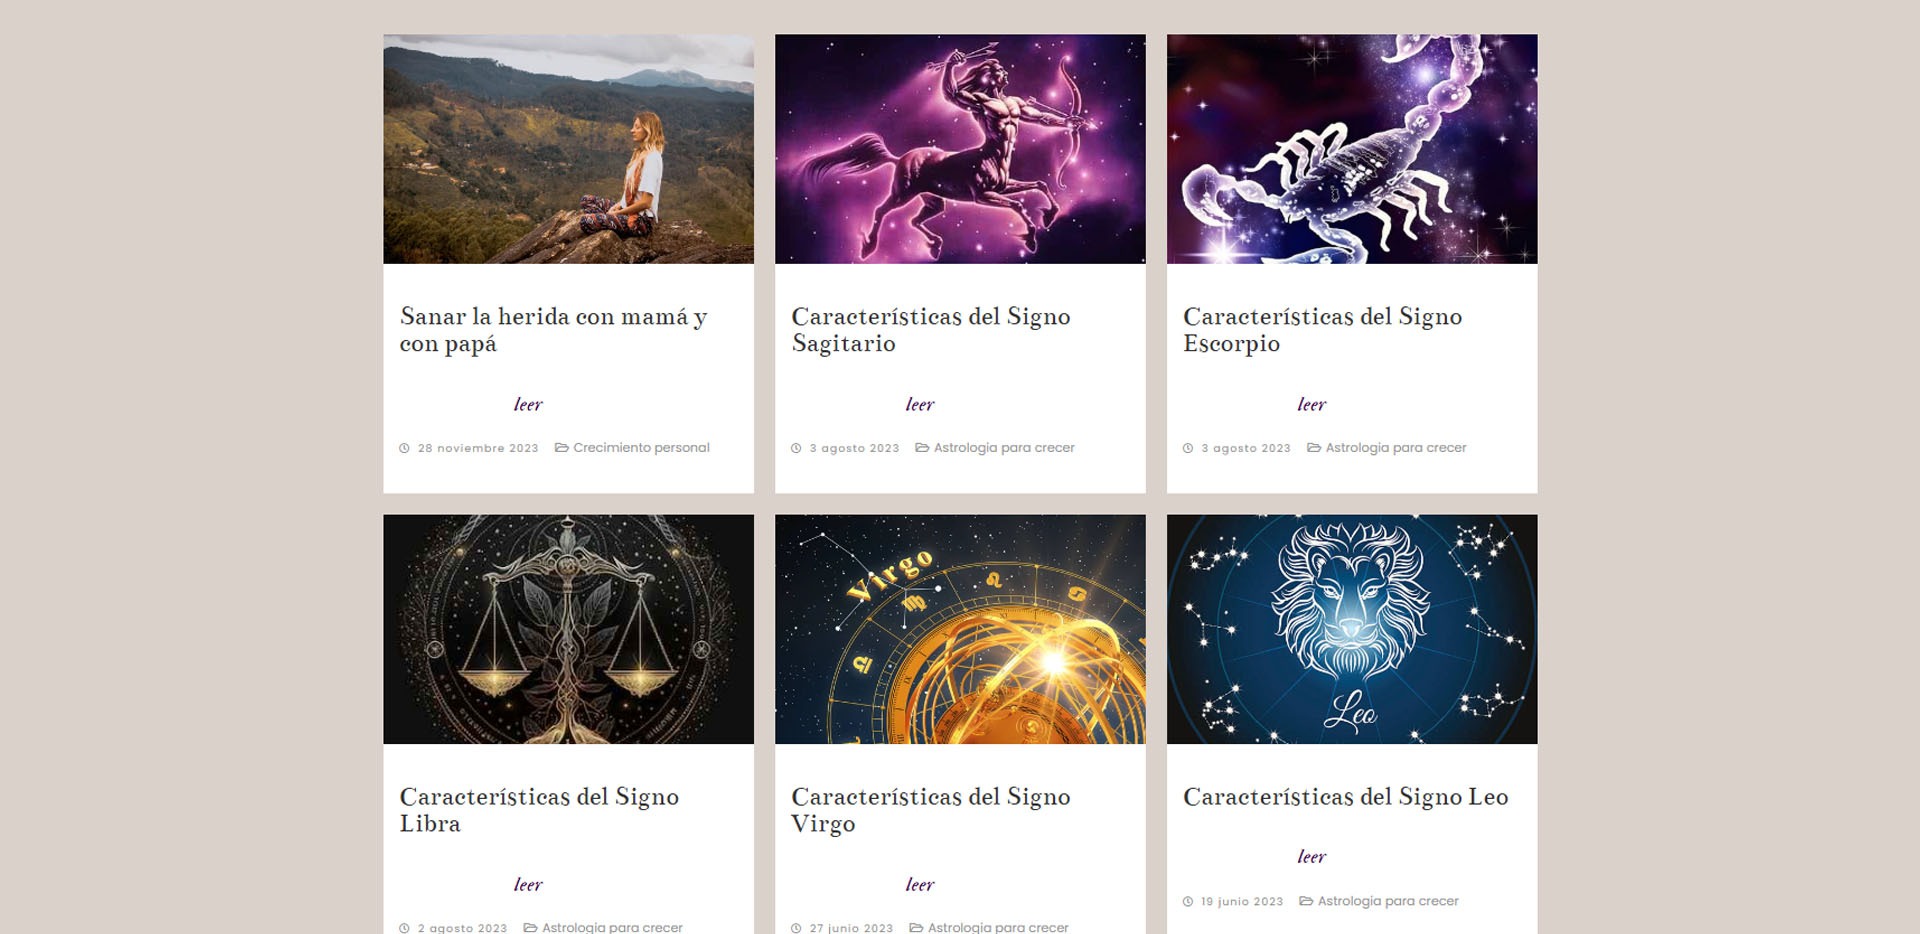This screenshot has height=934, width=1920.
Task: Select Crecimiento personal category link
Action: [641, 448]
